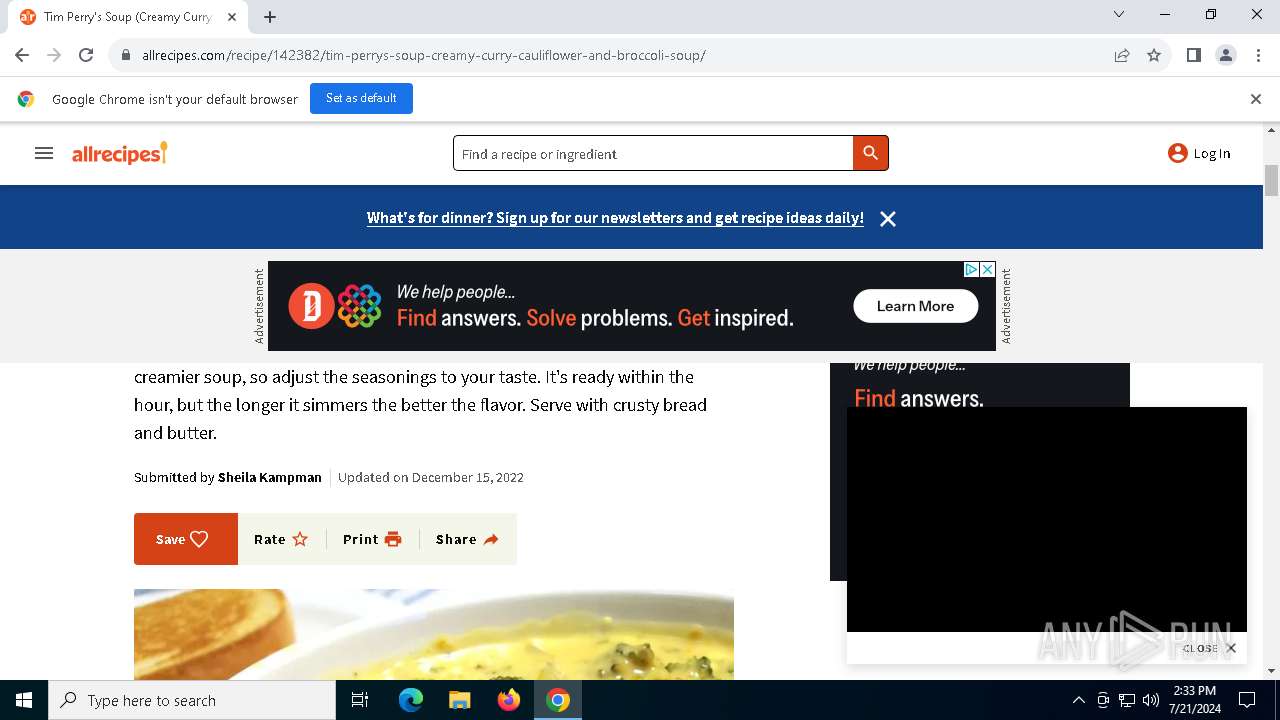Close the Tim Perry's Soup tab

(x=232, y=17)
